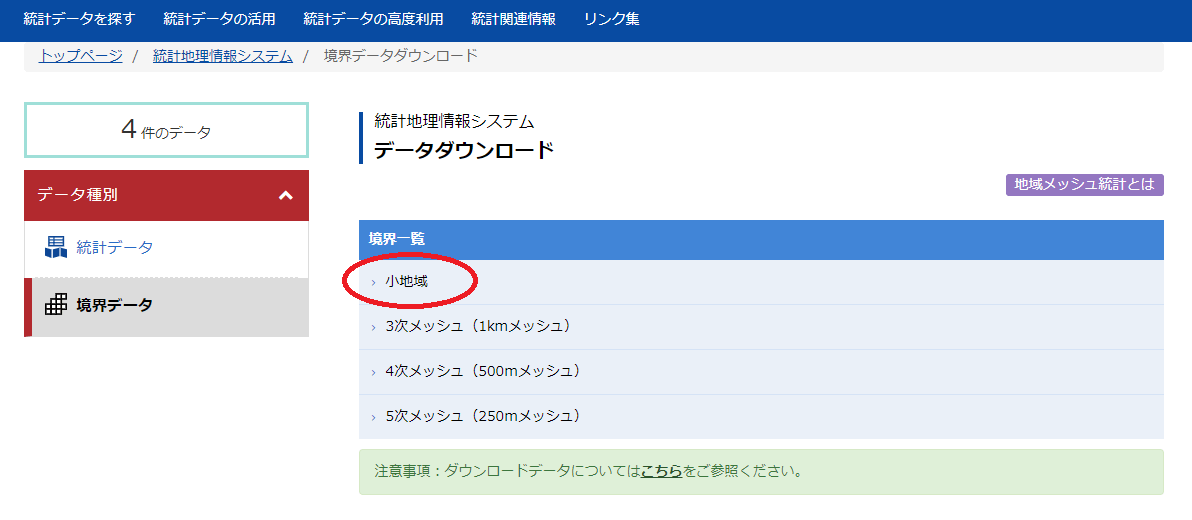This screenshot has height=520, width=1192.
Task: Click the データダウンロード heading
Action: 464,151
